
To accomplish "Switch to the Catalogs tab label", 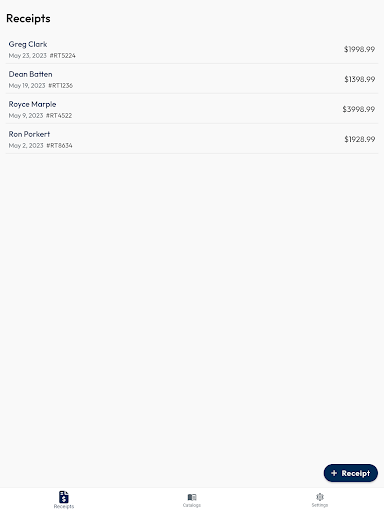I will [192, 505].
